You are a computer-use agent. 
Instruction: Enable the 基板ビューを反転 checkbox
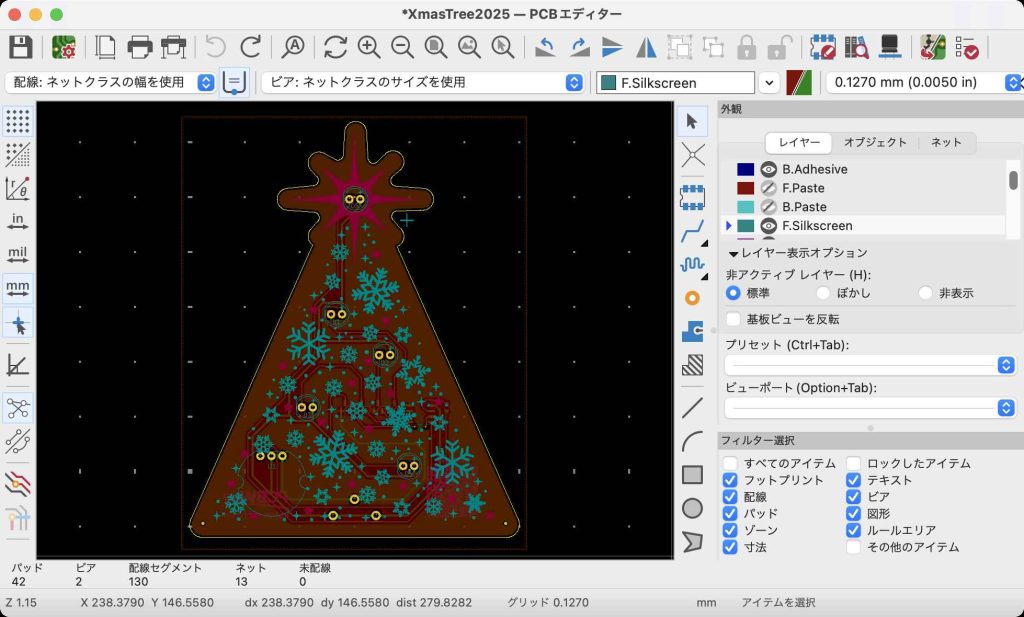click(x=734, y=319)
